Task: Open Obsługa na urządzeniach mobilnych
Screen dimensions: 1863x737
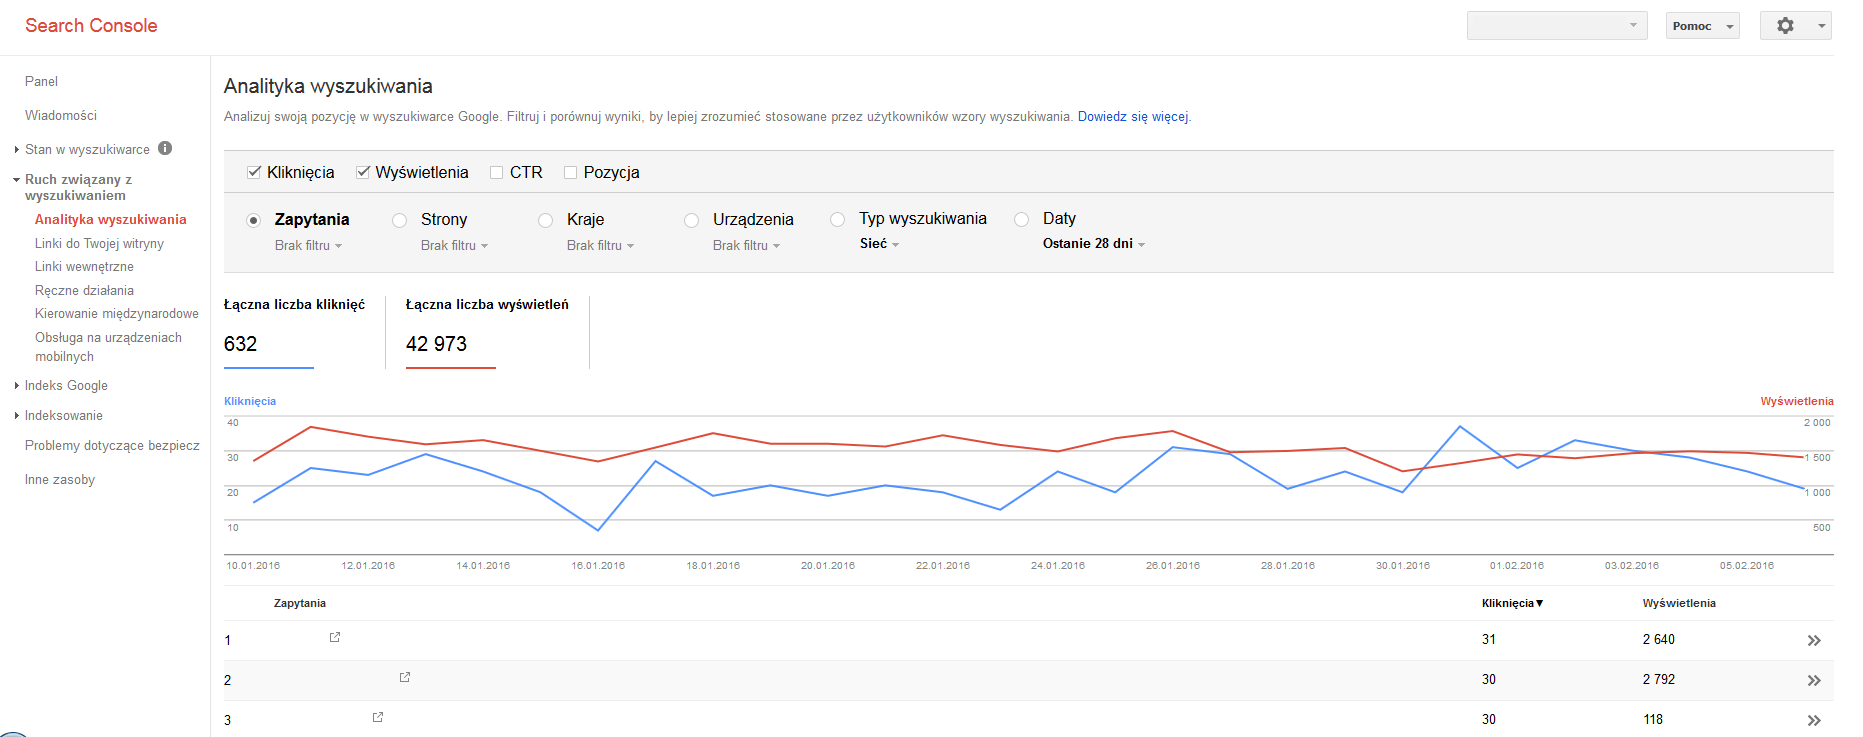Action: pyautogui.click(x=108, y=347)
